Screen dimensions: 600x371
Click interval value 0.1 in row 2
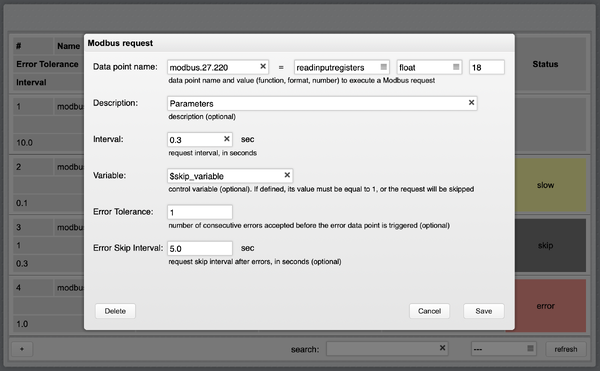click(22, 203)
